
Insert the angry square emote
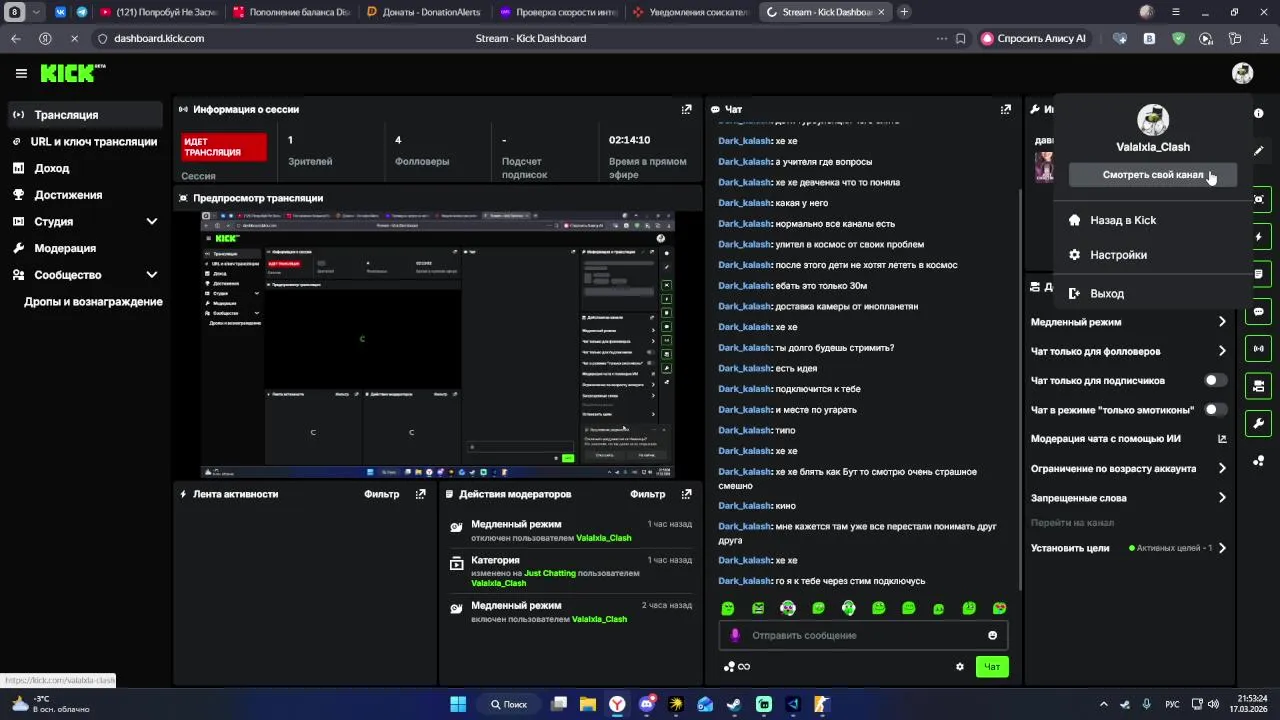coord(758,608)
